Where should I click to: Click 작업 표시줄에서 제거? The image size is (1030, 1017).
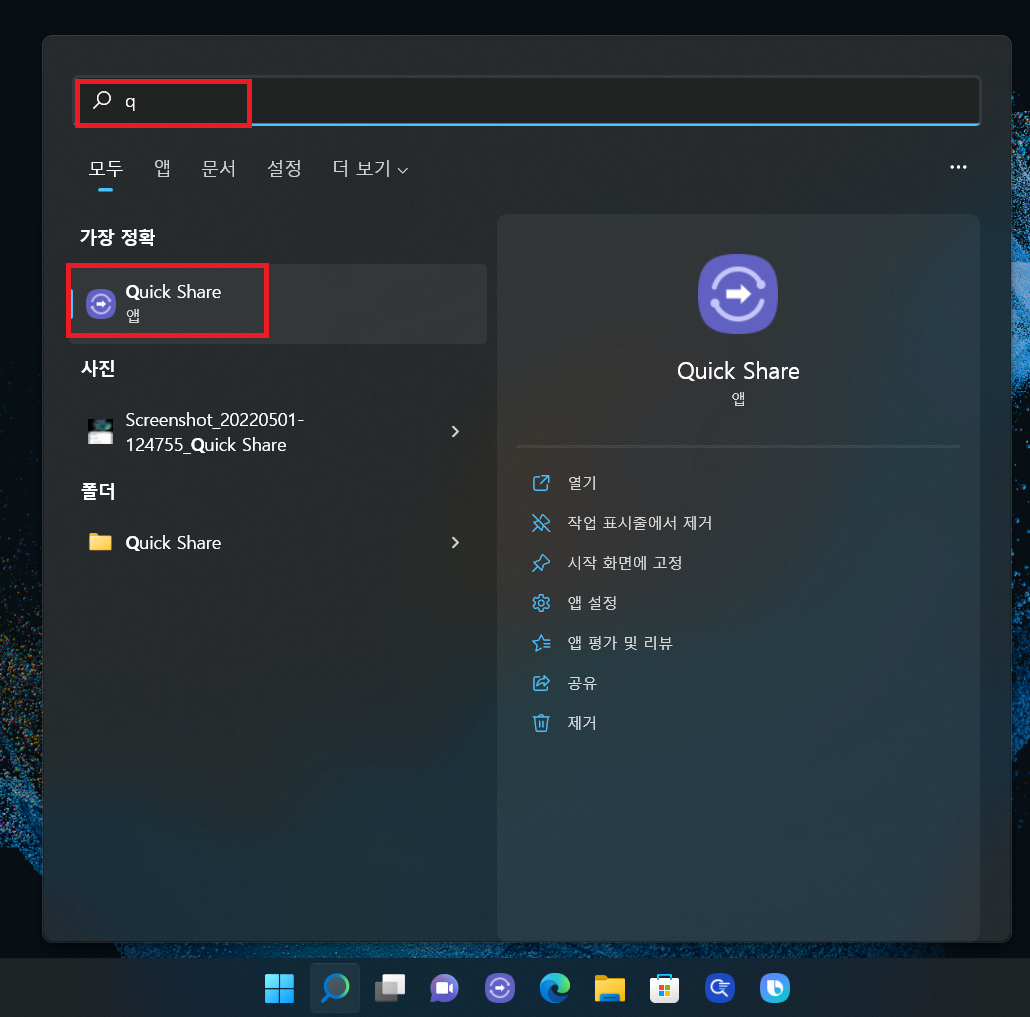(639, 523)
